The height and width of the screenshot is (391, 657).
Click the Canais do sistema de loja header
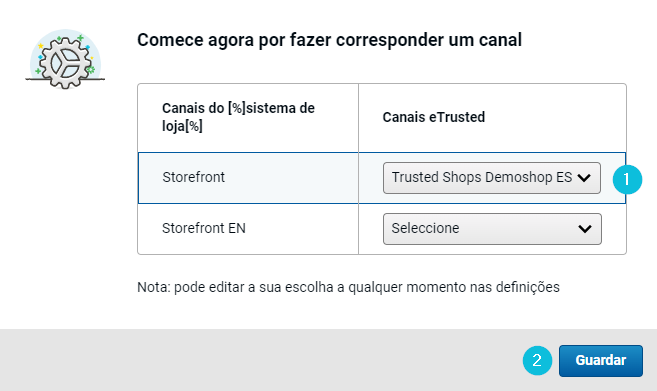point(238,117)
